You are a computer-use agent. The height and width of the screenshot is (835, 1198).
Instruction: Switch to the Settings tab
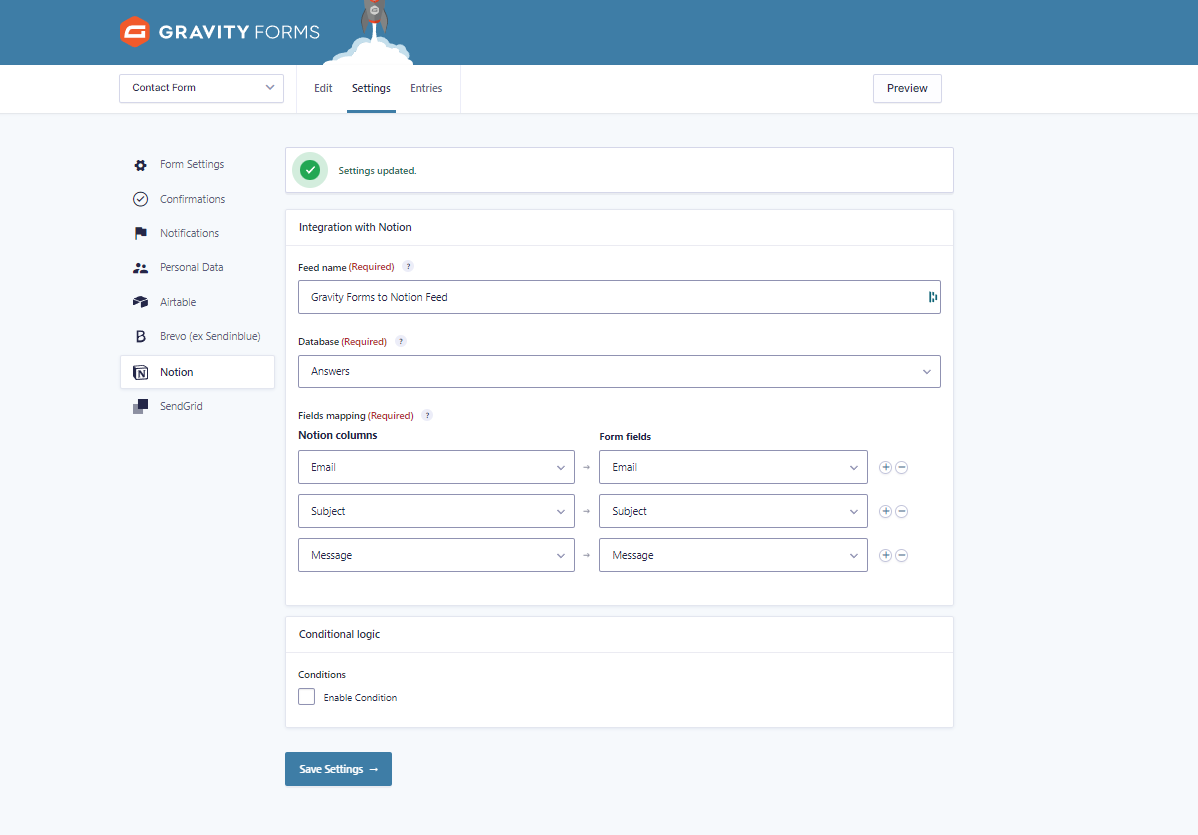click(x=371, y=89)
